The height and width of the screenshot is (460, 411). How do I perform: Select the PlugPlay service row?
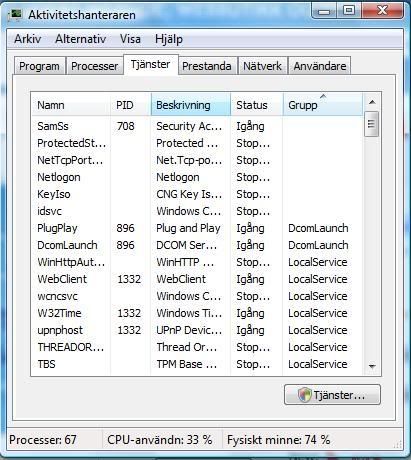(197, 228)
